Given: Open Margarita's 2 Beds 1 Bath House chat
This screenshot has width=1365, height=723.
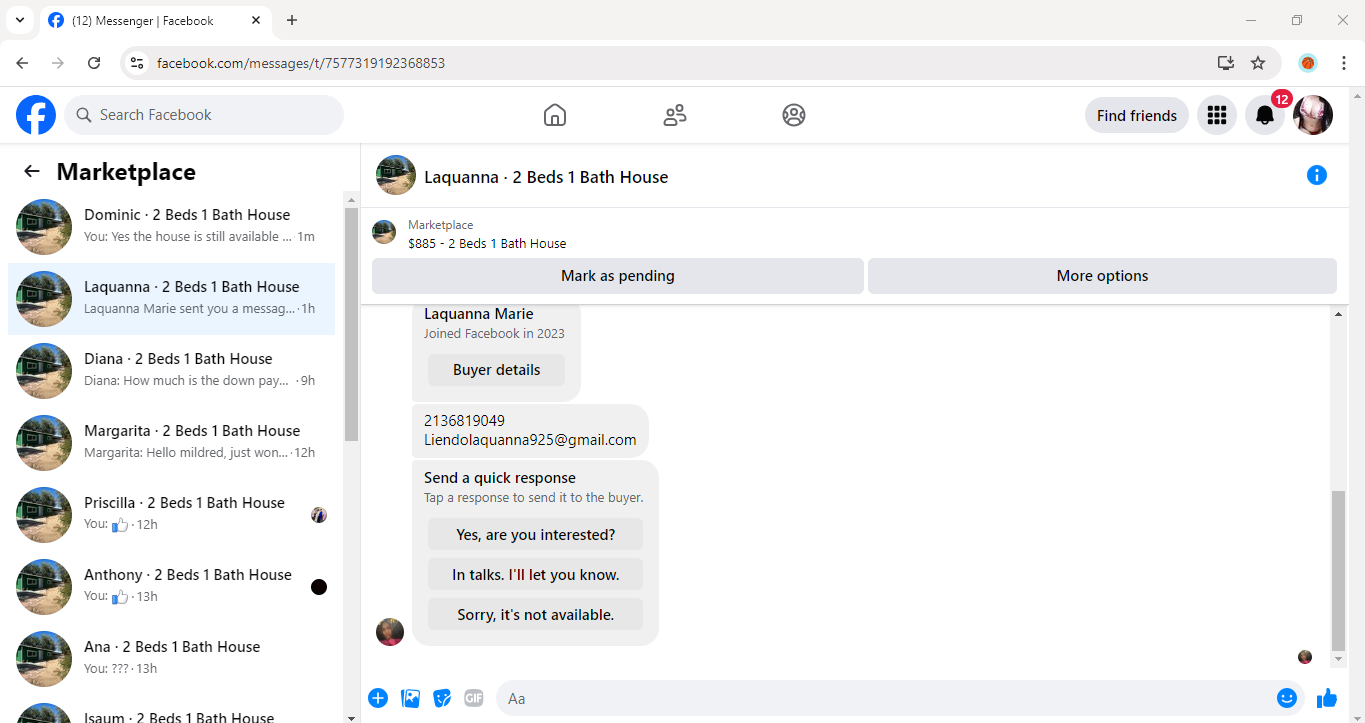Looking at the screenshot, I should click(172, 443).
